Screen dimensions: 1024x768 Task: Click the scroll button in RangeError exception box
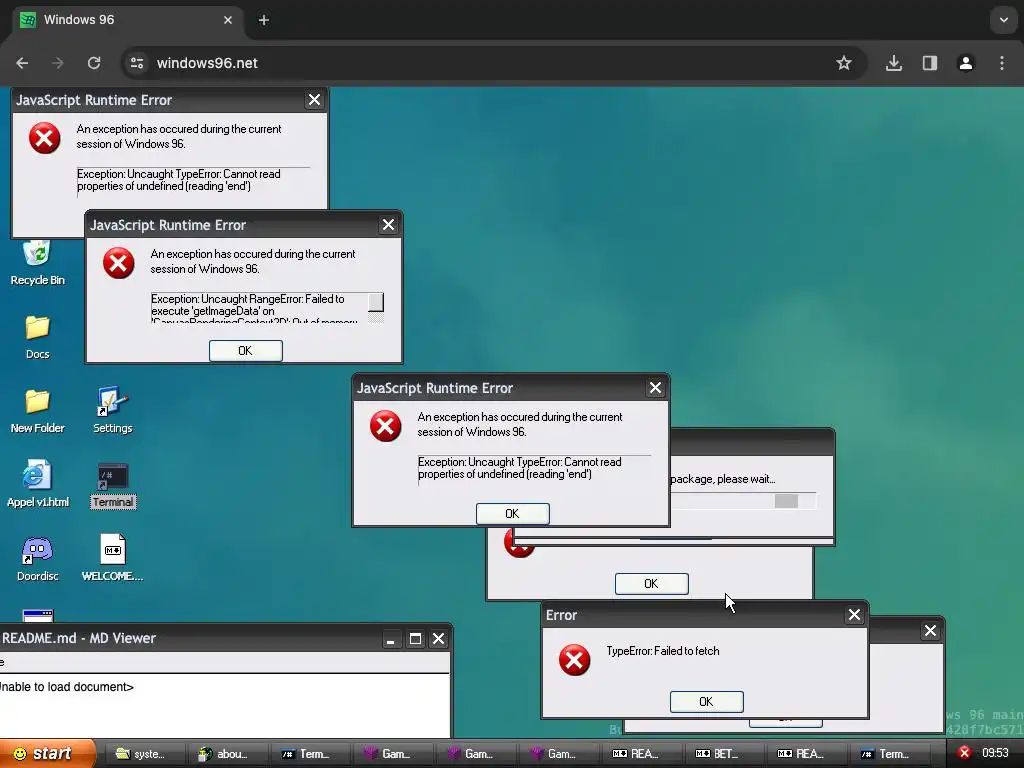pyautogui.click(x=376, y=302)
